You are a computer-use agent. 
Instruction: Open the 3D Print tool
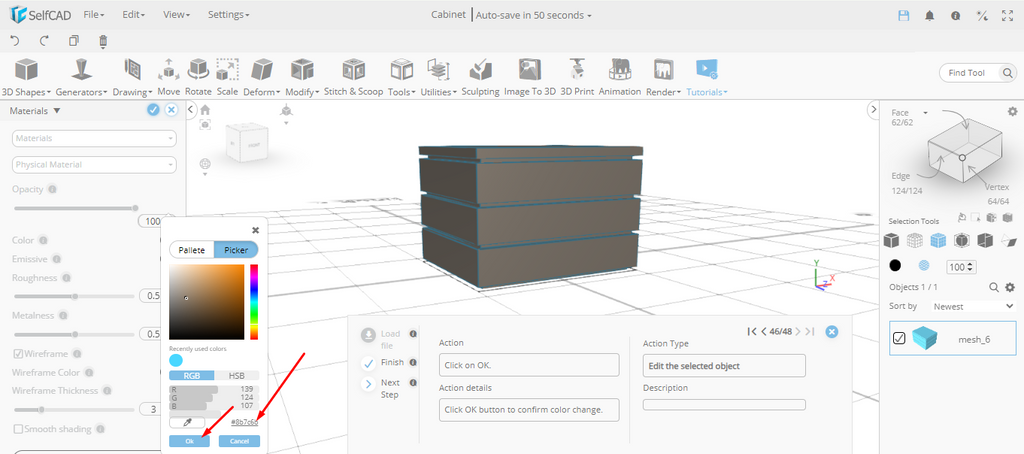(x=576, y=76)
